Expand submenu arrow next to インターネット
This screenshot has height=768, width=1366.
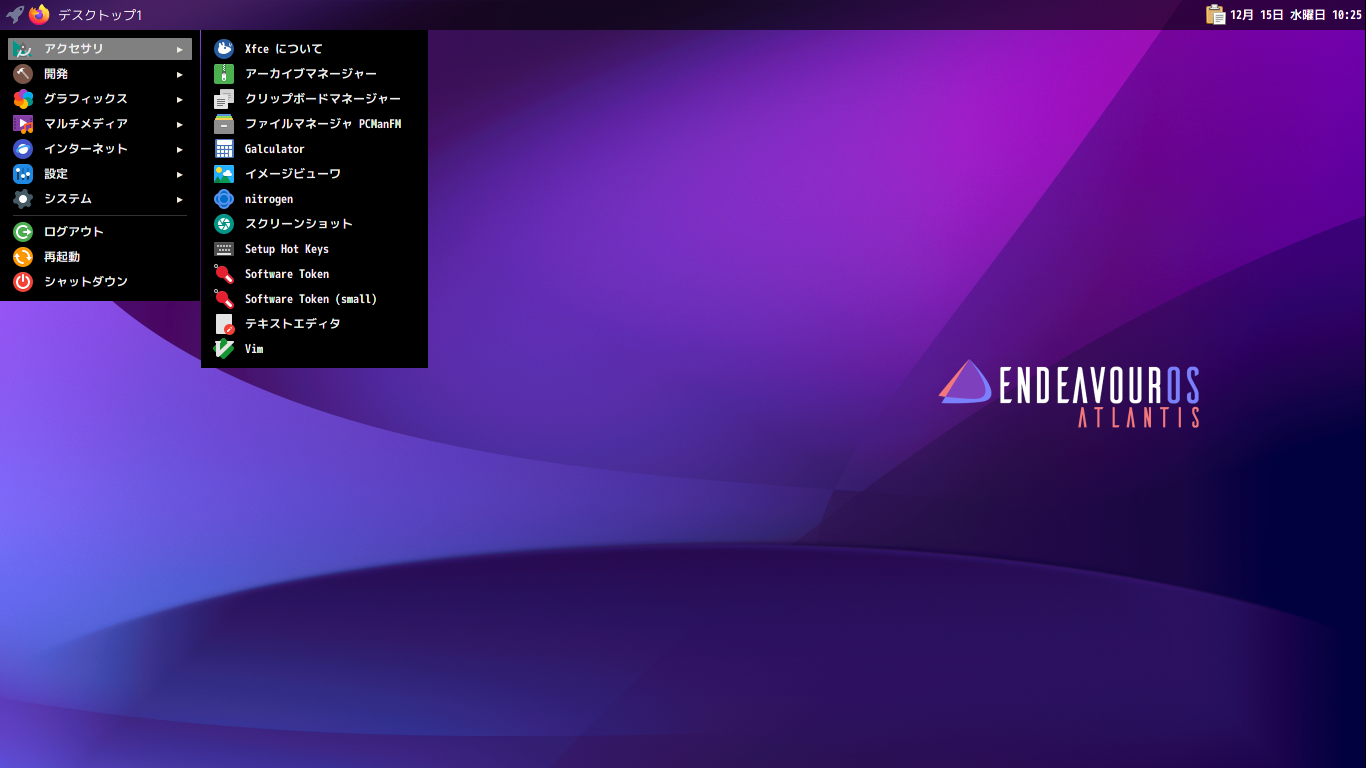(x=180, y=149)
